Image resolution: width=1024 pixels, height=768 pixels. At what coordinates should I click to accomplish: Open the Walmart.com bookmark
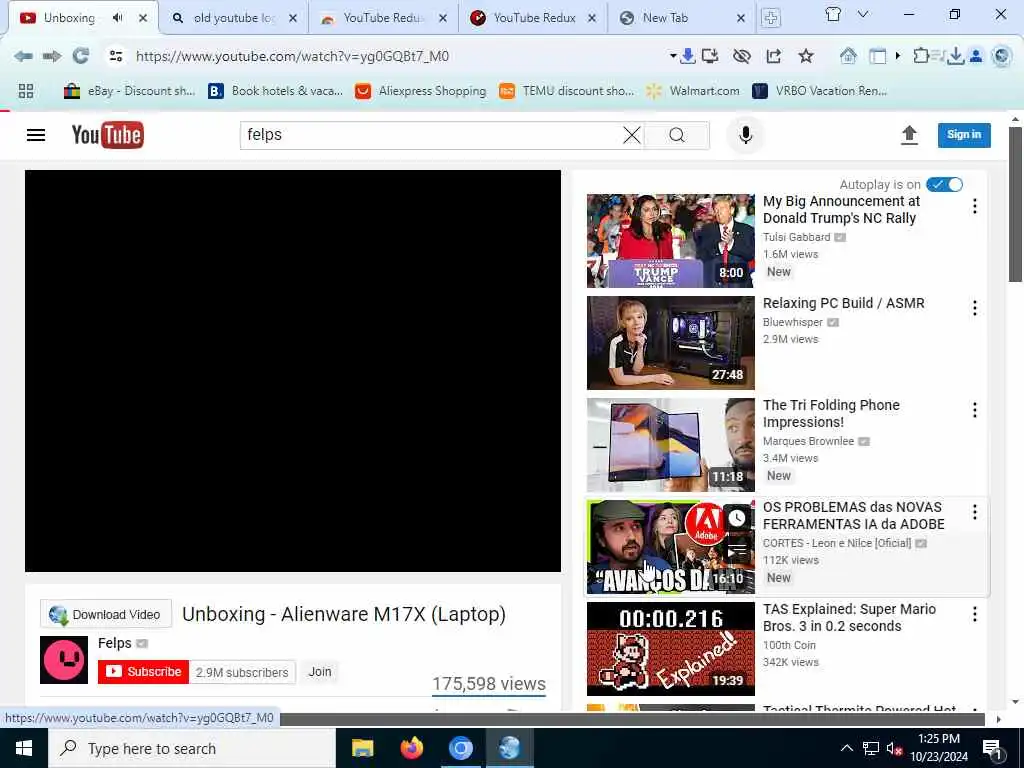click(x=693, y=91)
